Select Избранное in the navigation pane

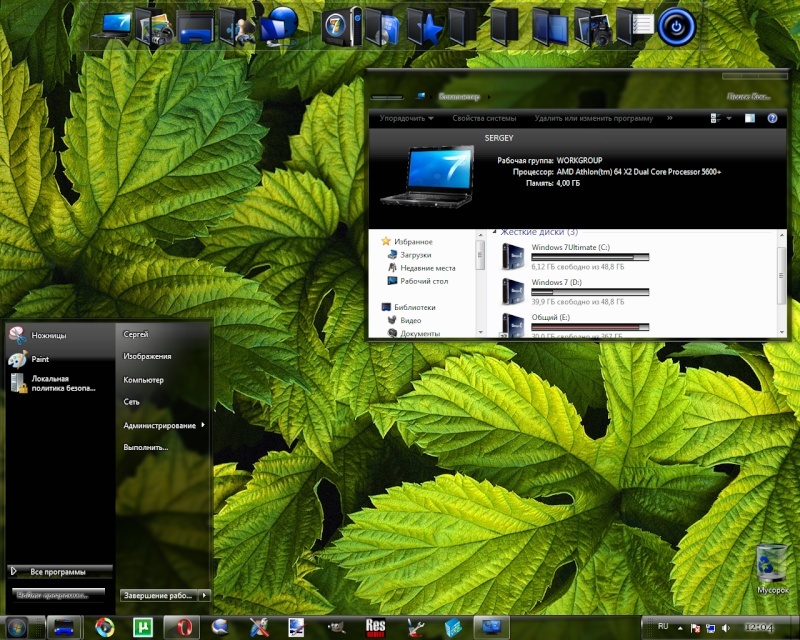click(x=407, y=241)
